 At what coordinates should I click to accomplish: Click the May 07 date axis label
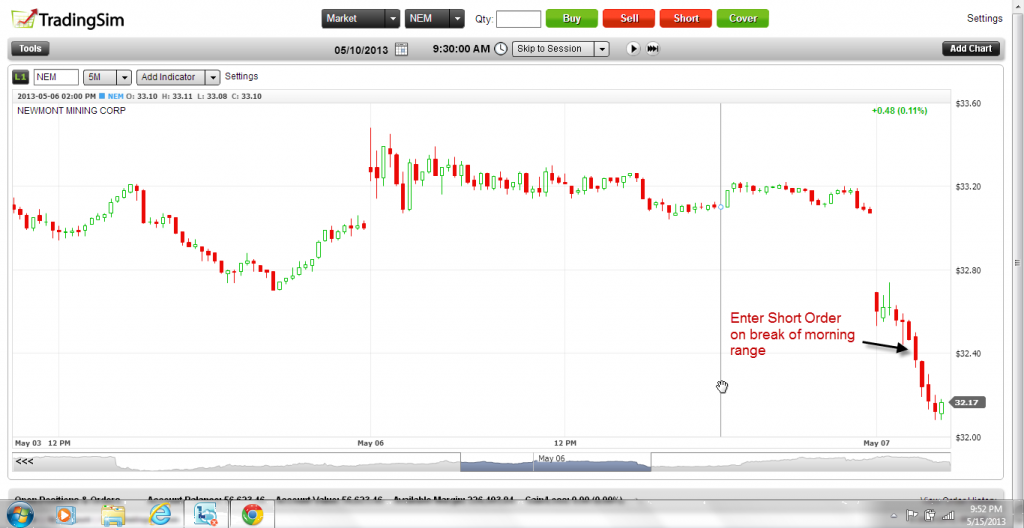coord(876,443)
